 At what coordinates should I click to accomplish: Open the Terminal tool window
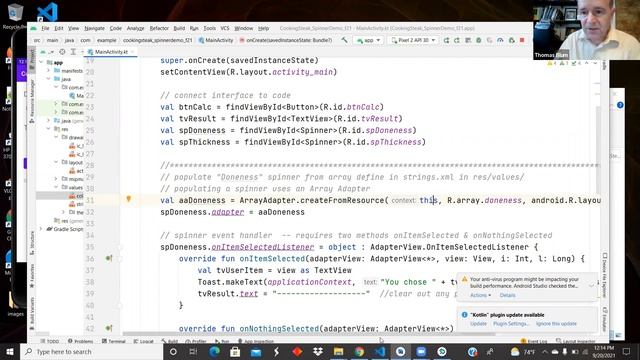114,341
